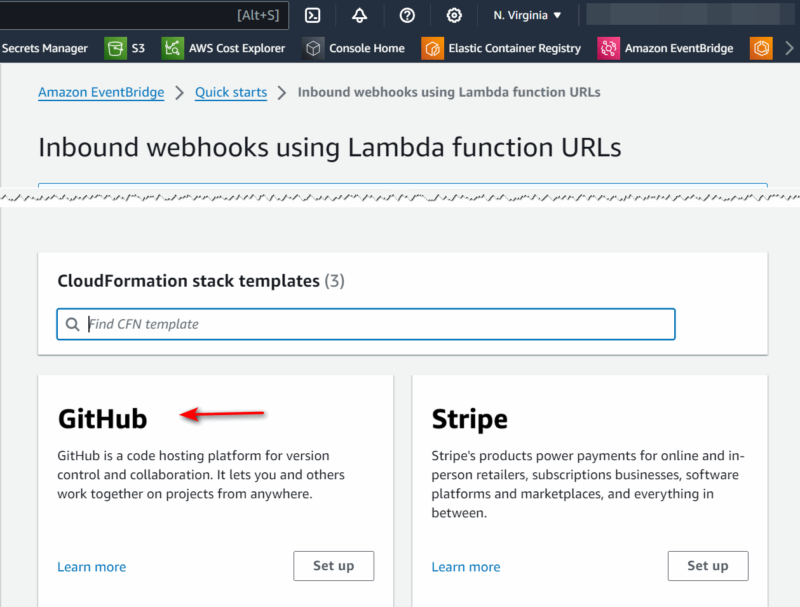Open Learn more link for GitHub
800x607 pixels.
tap(91, 567)
